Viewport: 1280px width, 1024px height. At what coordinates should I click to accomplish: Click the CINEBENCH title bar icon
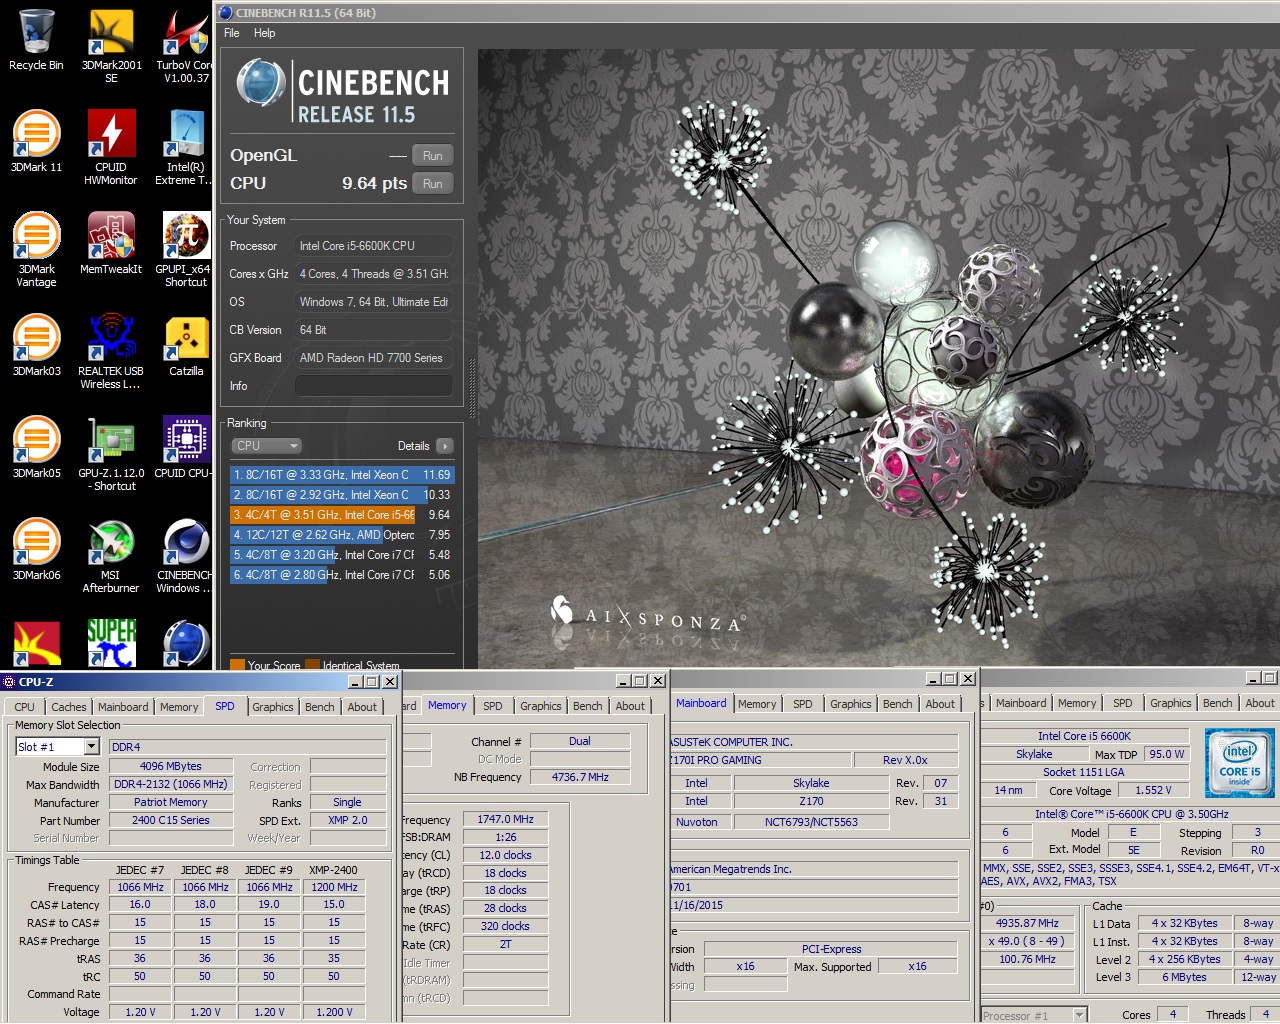pos(227,13)
